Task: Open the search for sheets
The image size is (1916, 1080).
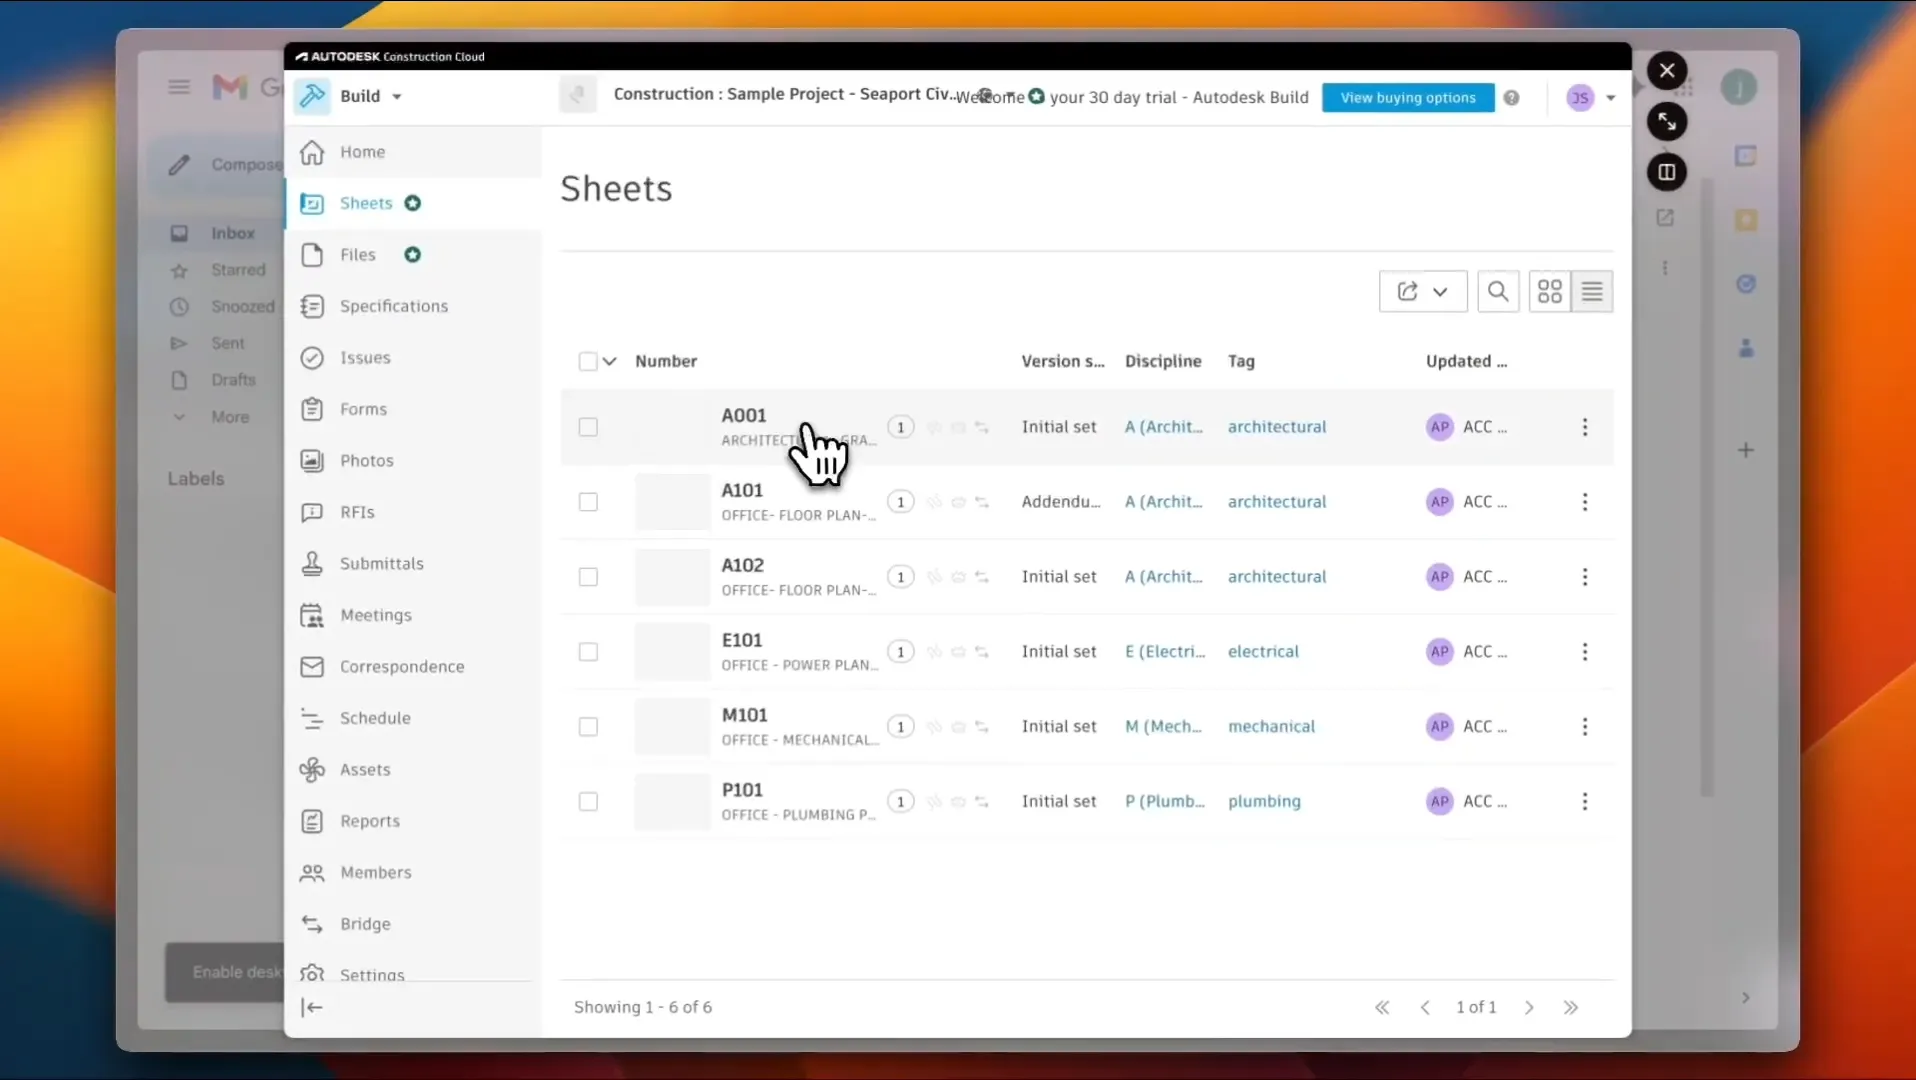Action: point(1497,291)
